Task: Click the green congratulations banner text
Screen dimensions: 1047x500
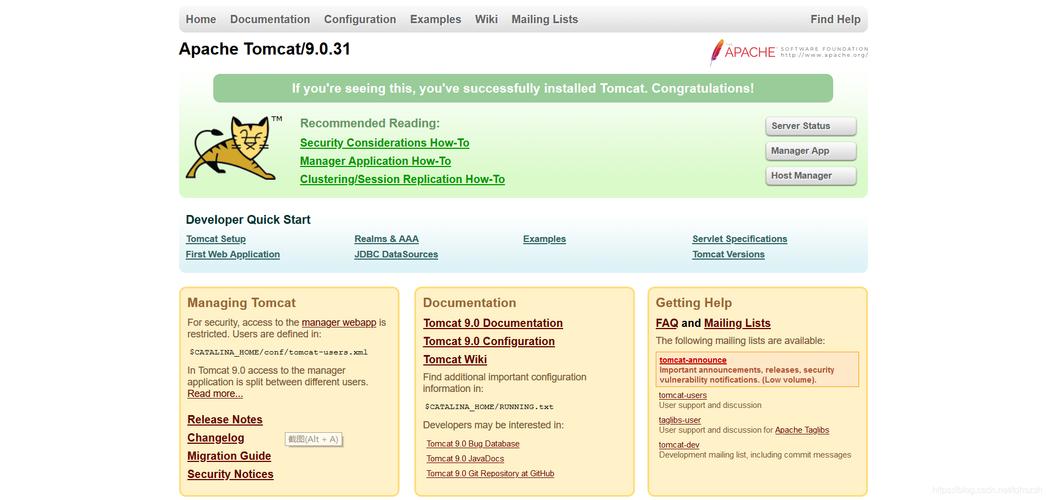Action: (523, 88)
